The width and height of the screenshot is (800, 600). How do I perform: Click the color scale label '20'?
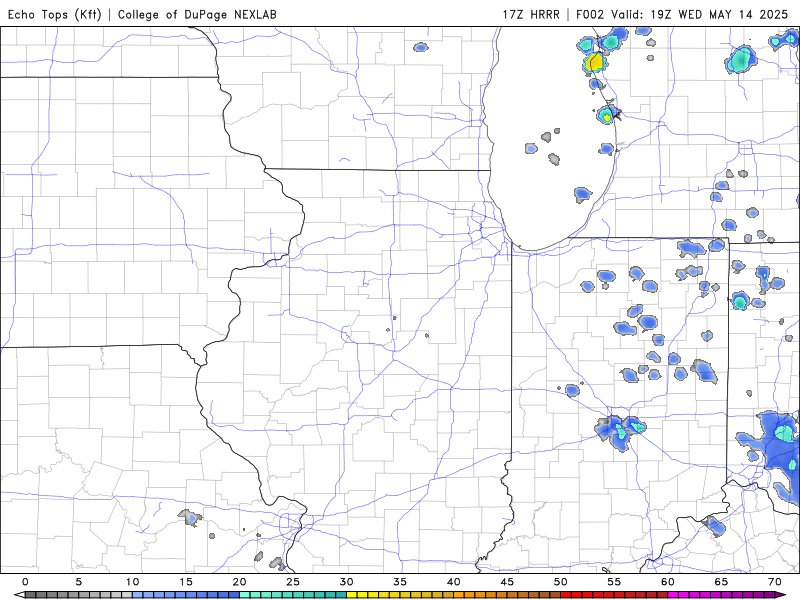(x=239, y=582)
